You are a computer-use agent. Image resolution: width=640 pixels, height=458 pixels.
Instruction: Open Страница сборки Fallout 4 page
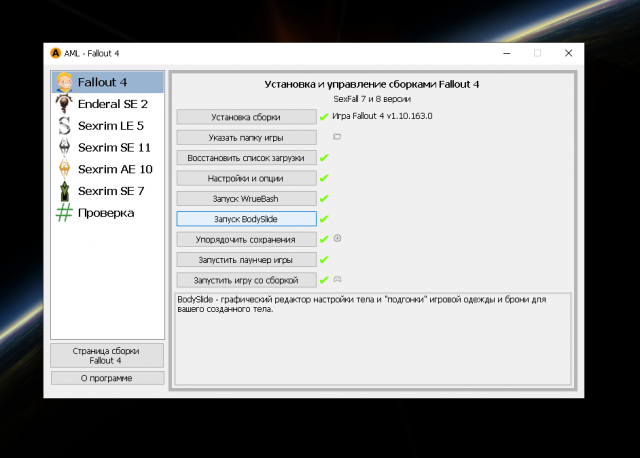click(x=106, y=355)
